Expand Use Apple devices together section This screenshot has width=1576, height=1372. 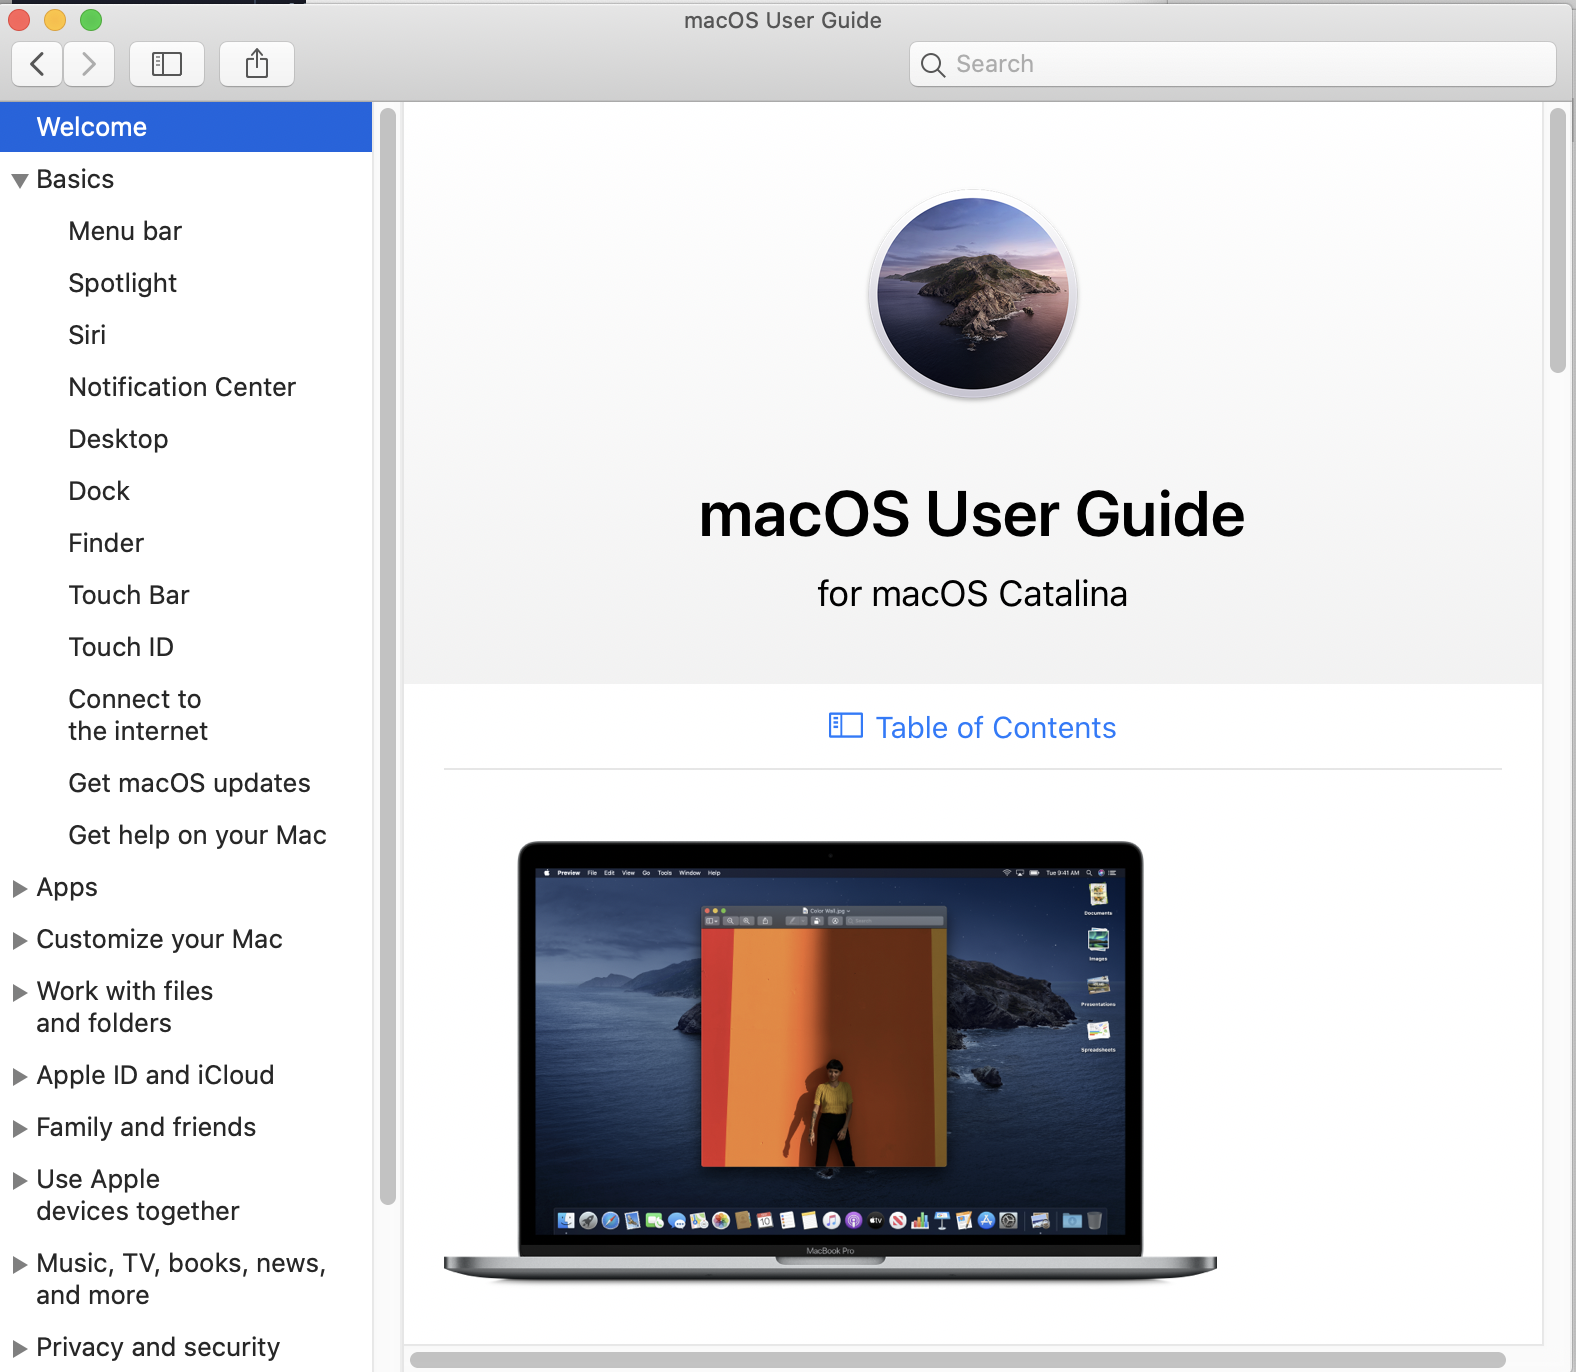coord(19,1181)
